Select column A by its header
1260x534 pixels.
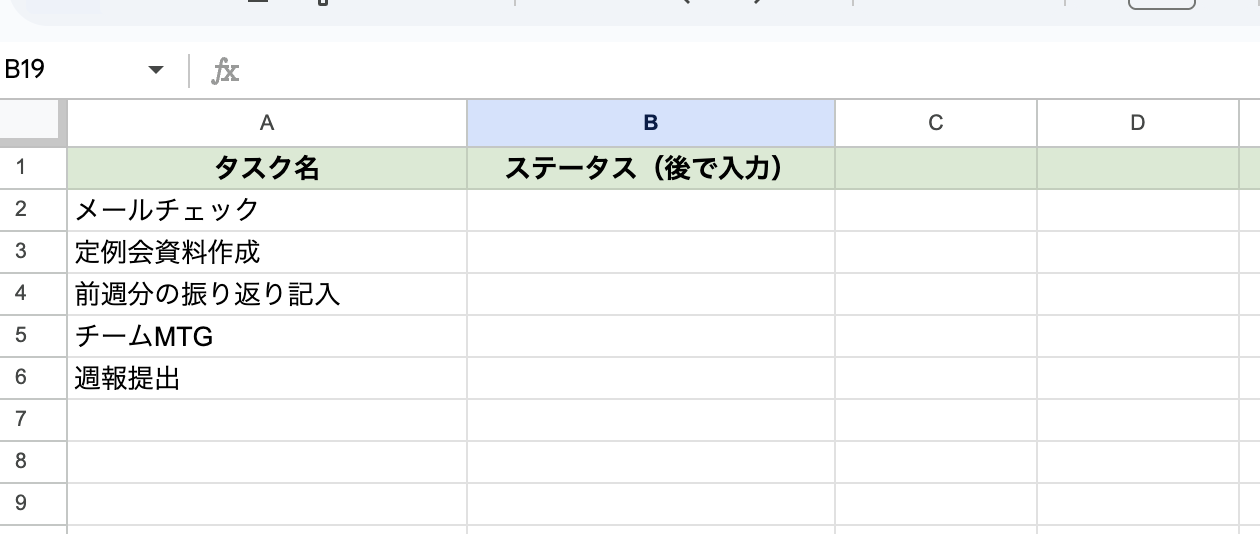pos(266,123)
